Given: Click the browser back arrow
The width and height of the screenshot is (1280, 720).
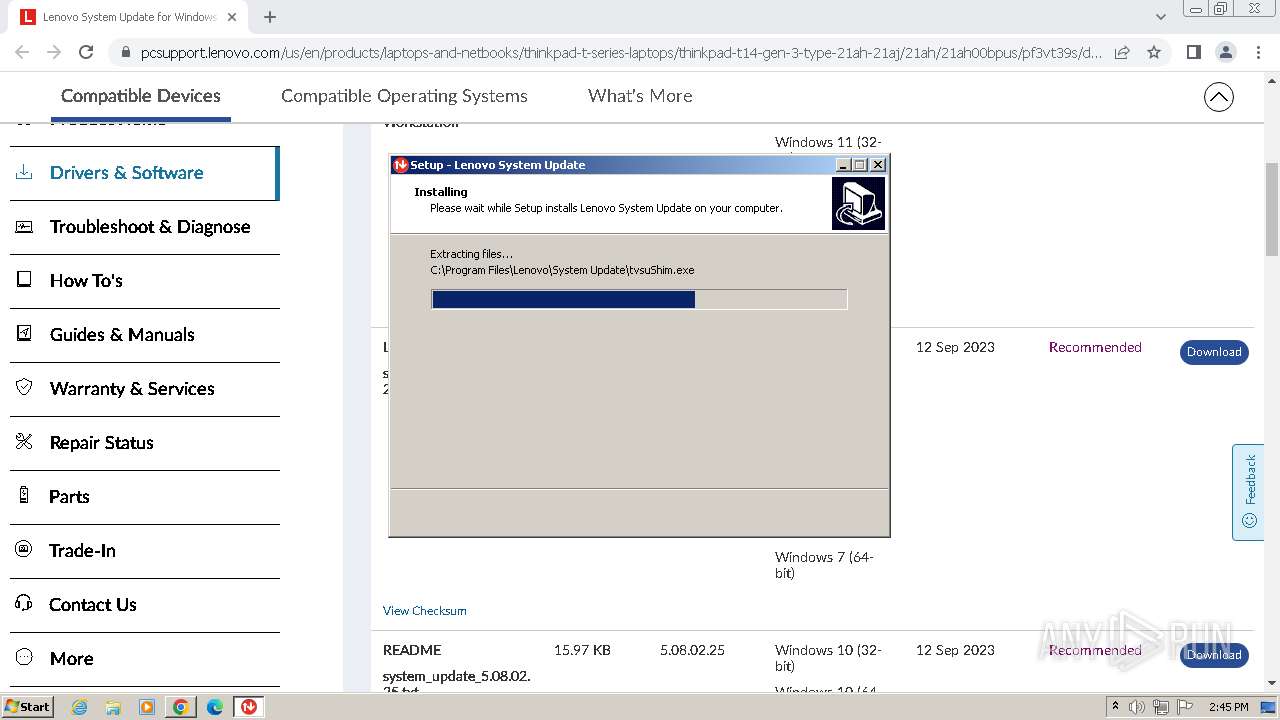Looking at the screenshot, I should 22,52.
